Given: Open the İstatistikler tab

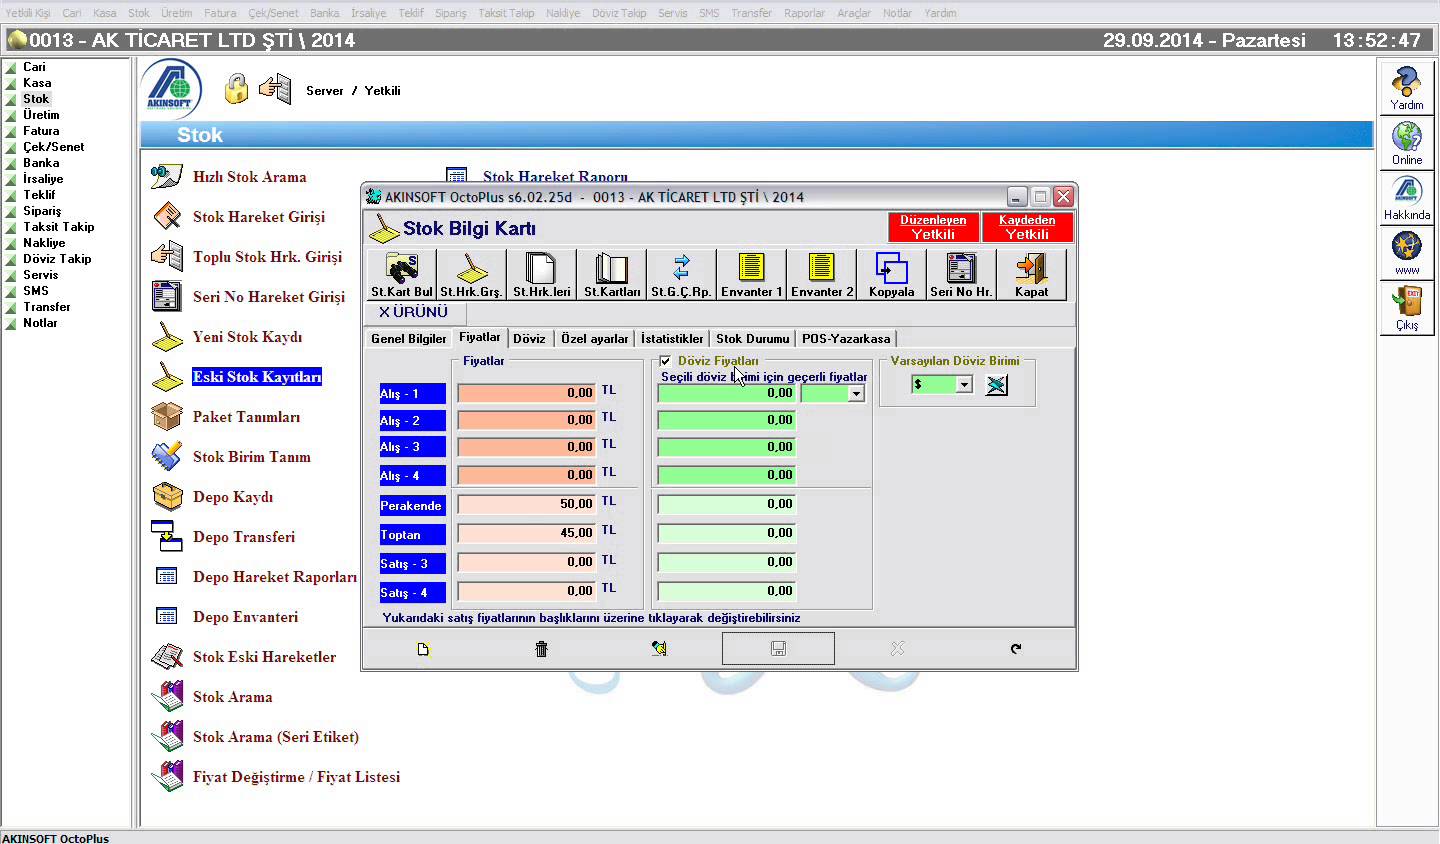Looking at the screenshot, I should click(672, 339).
